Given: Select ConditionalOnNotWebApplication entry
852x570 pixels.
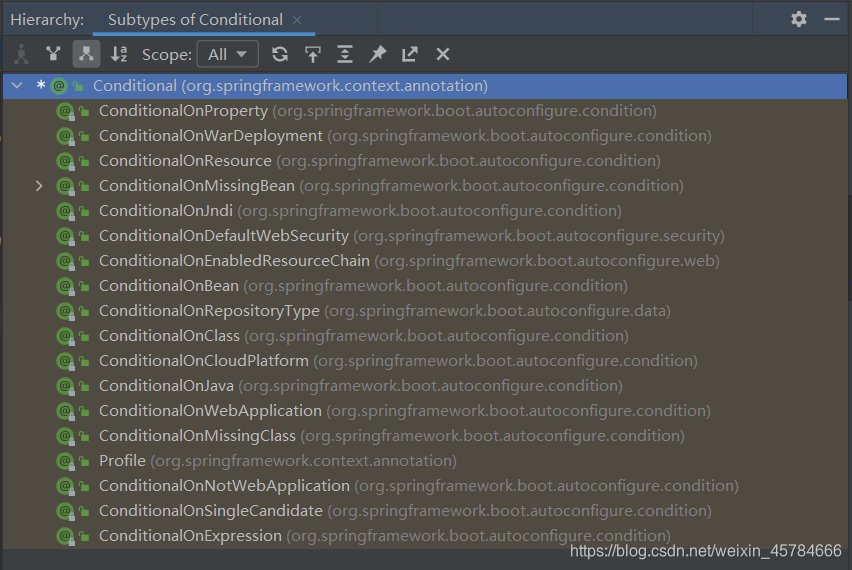Looking at the screenshot, I should (x=425, y=486).
